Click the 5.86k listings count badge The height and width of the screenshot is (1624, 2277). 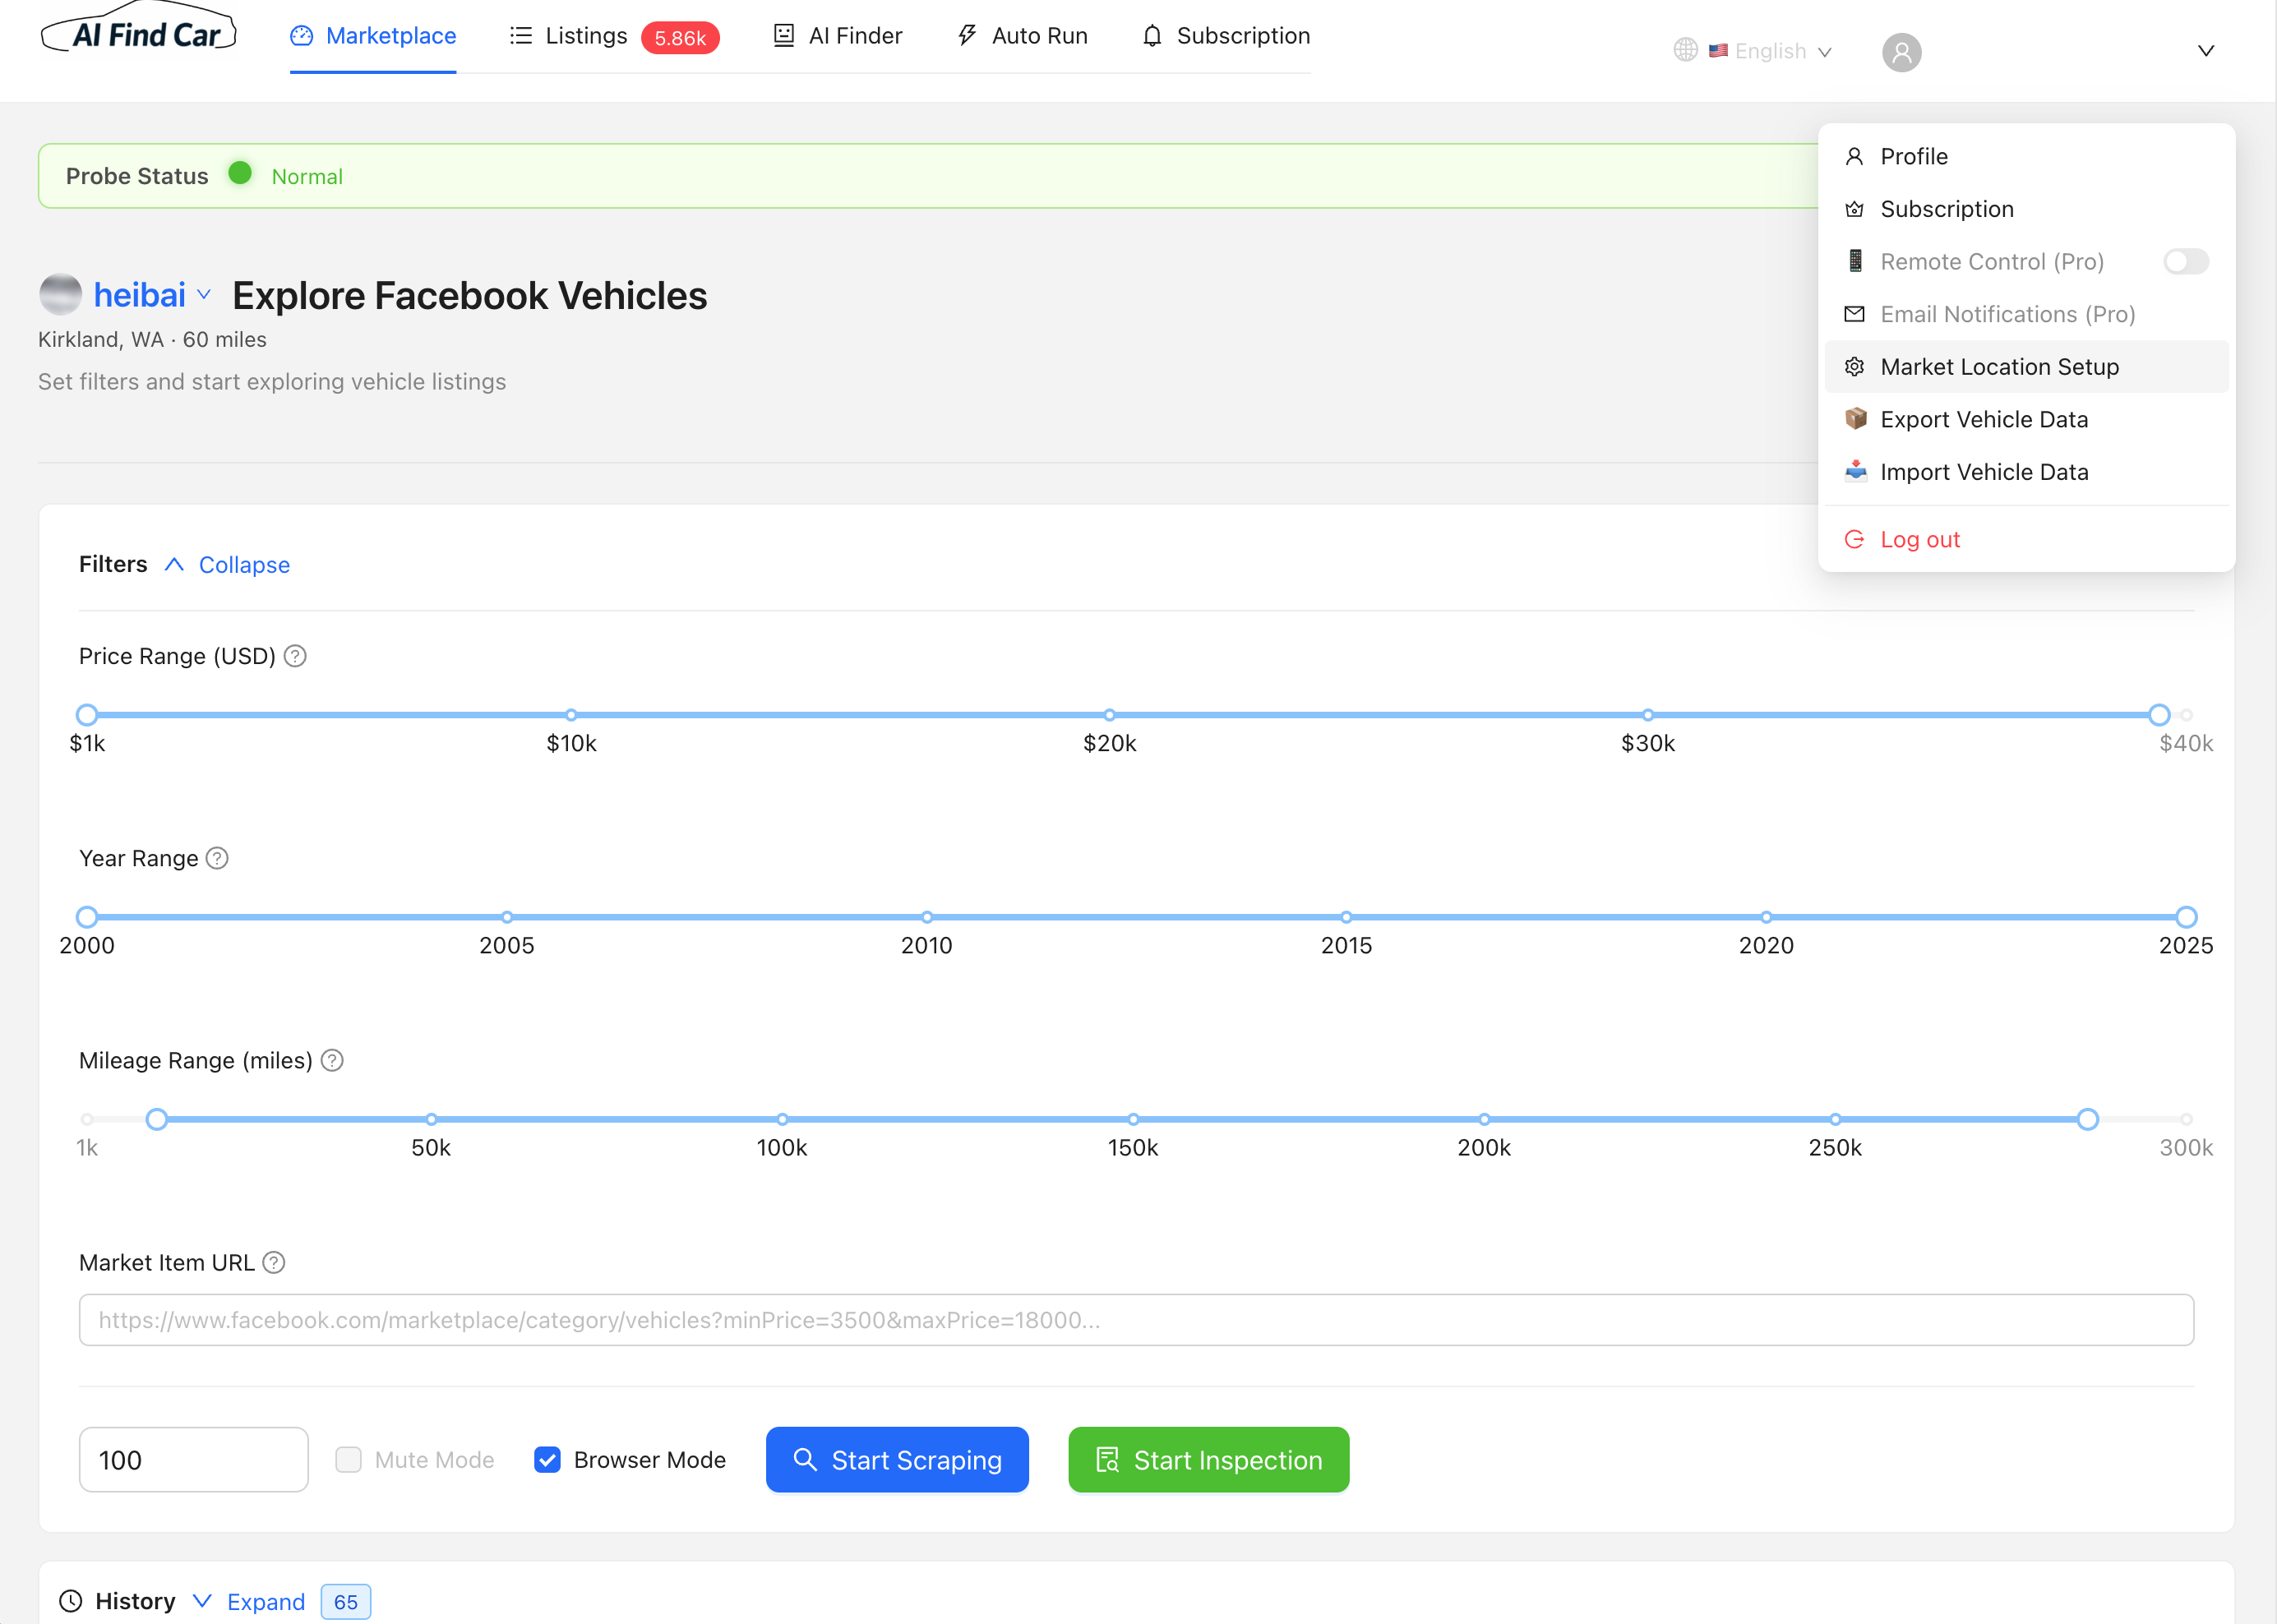(x=680, y=38)
